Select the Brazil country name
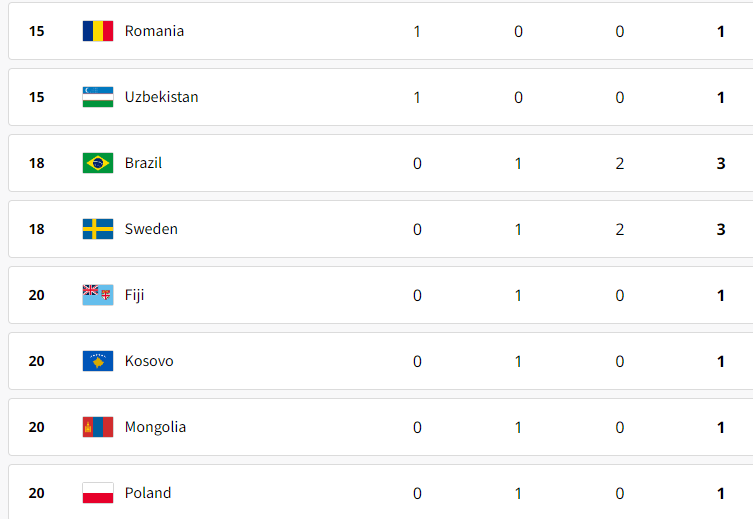Screen dimensions: 753x519 (x=143, y=163)
